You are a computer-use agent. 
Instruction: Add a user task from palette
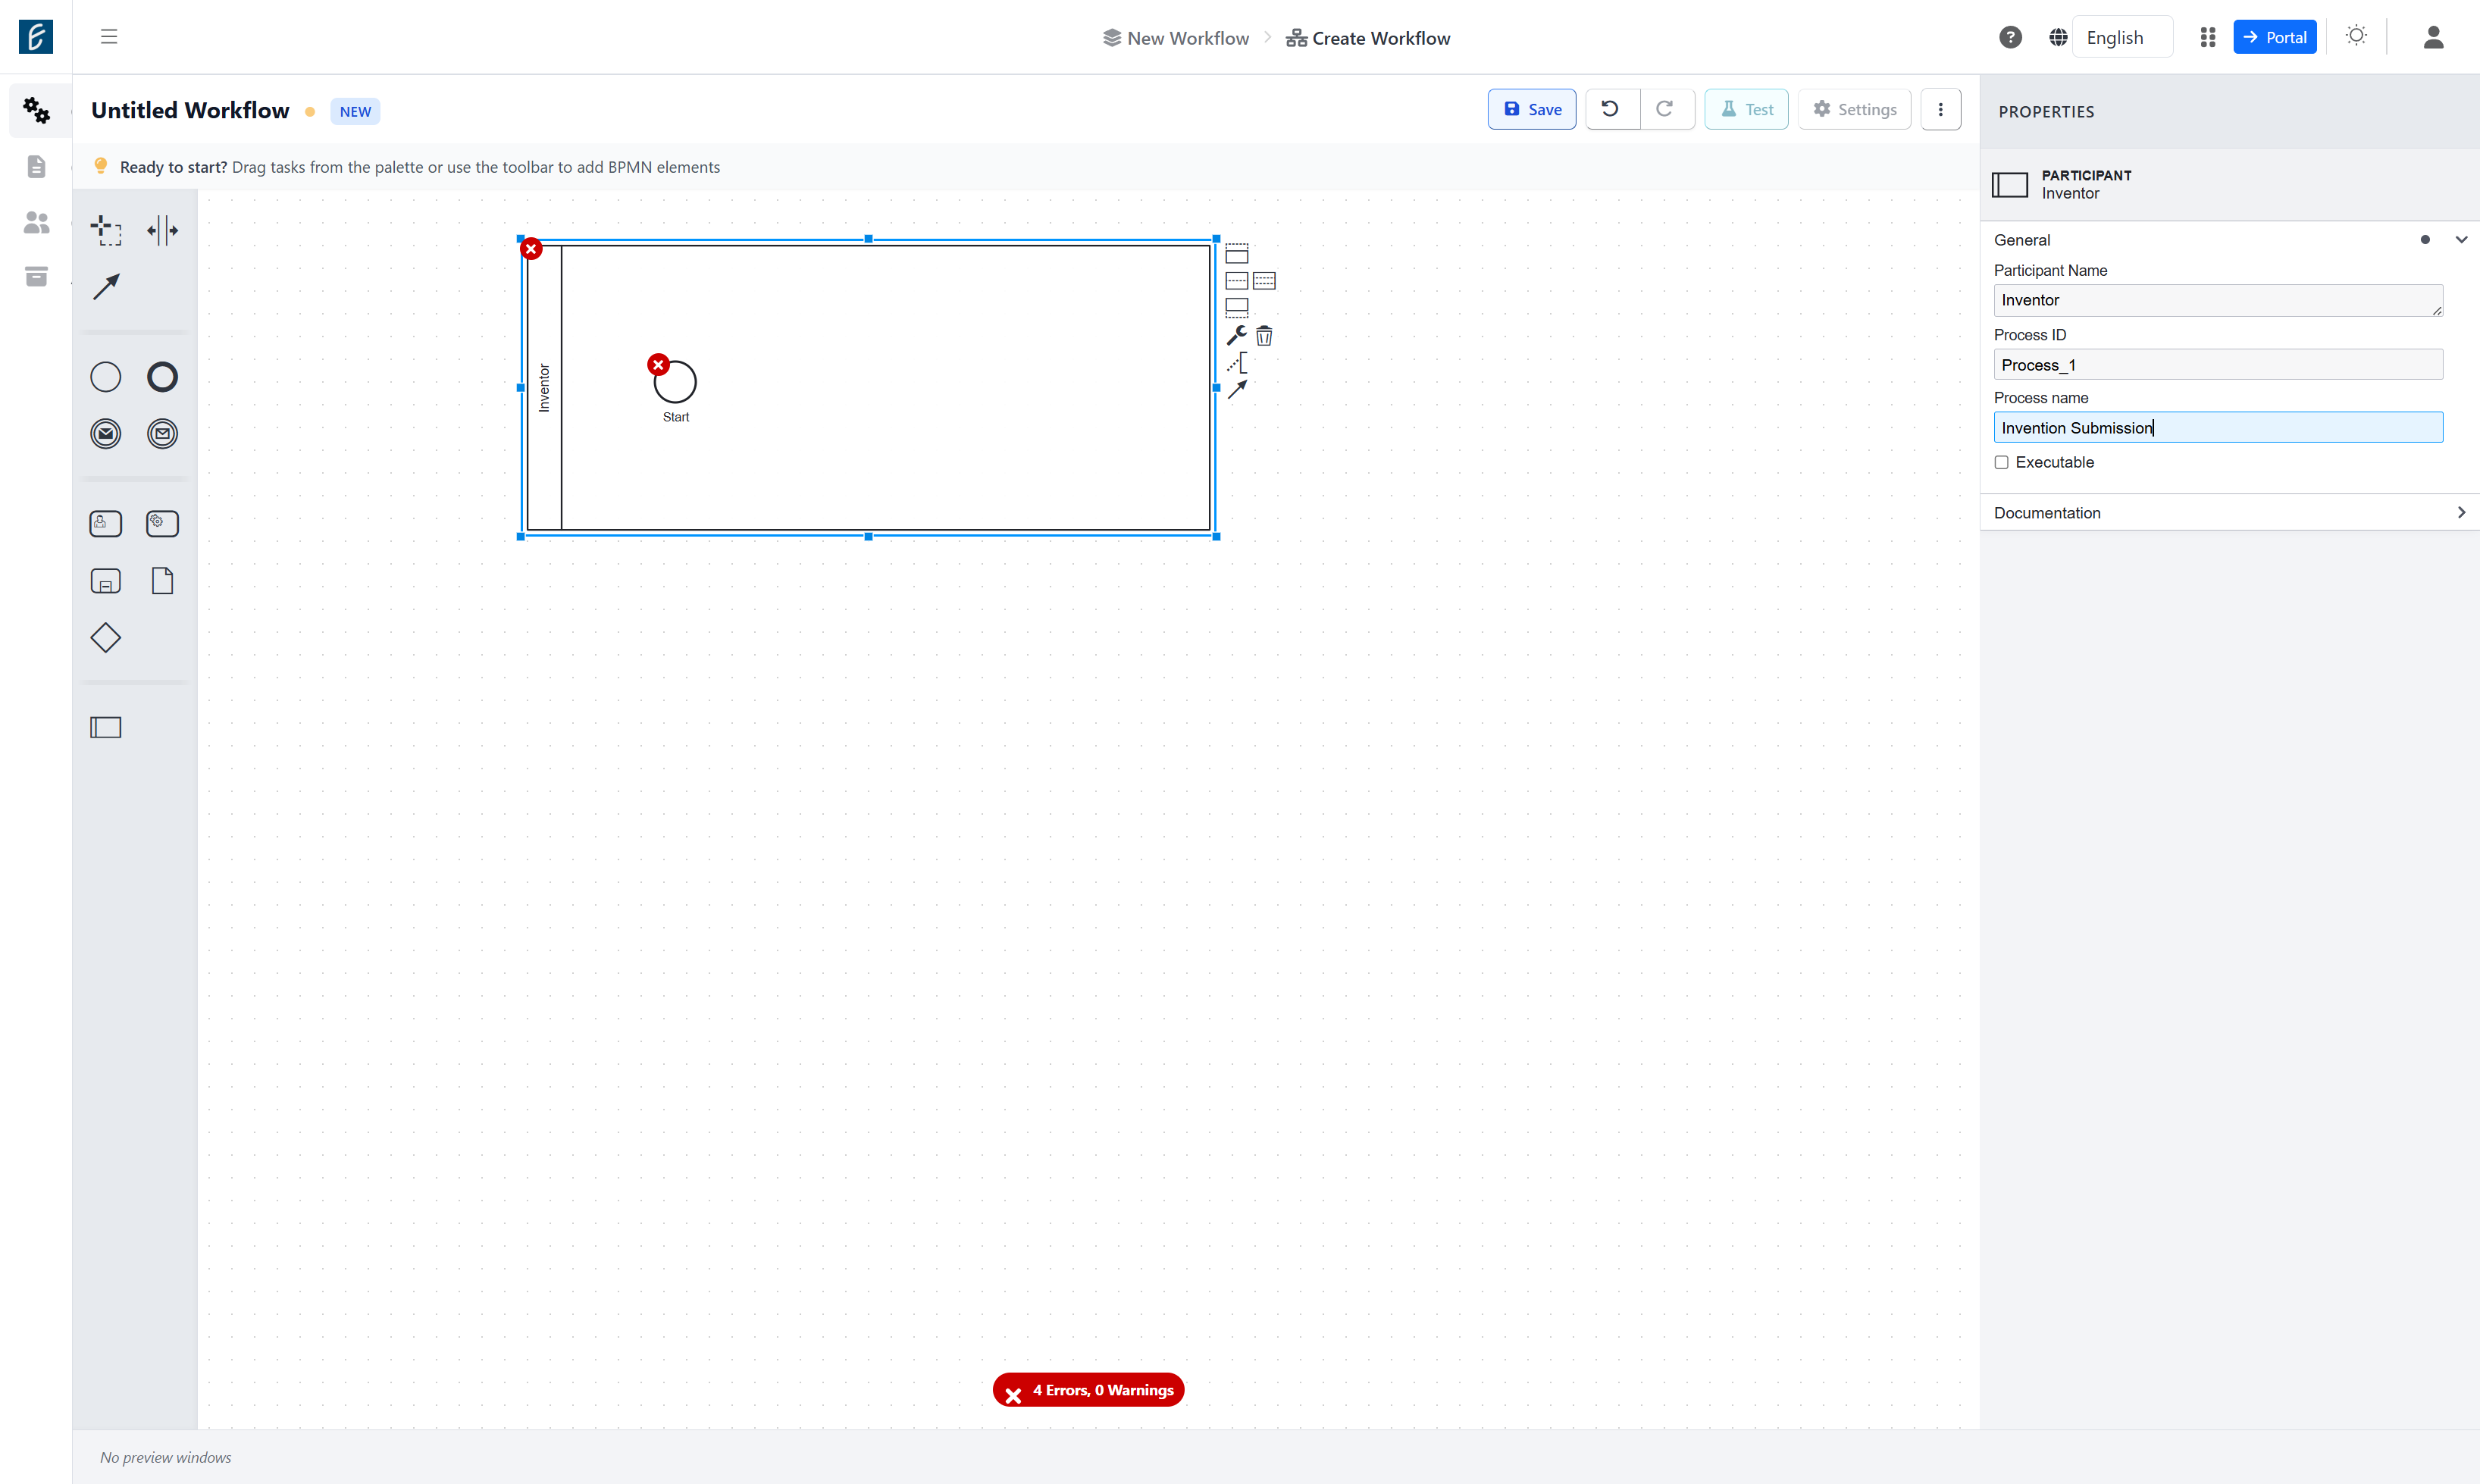click(x=106, y=524)
